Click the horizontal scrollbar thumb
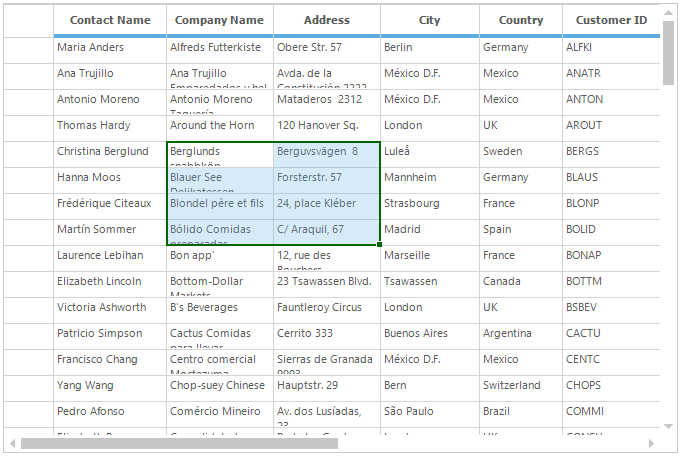Image resolution: width=681 pixels, height=456 pixels. coord(179,443)
